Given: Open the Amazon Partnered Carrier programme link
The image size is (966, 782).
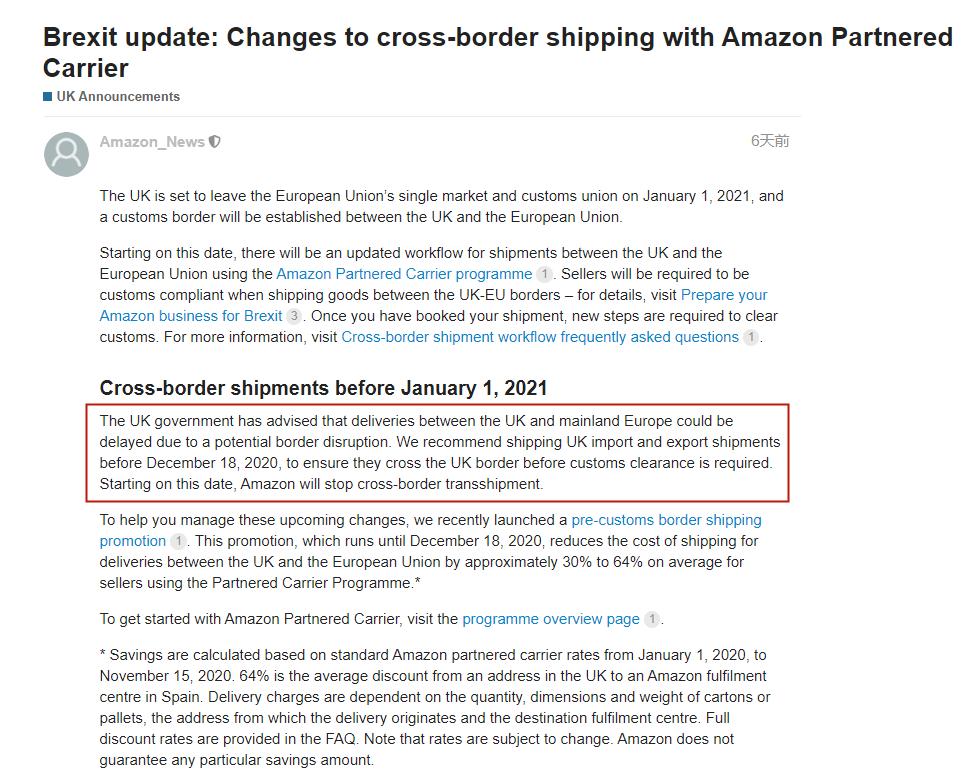Looking at the screenshot, I should (x=404, y=274).
